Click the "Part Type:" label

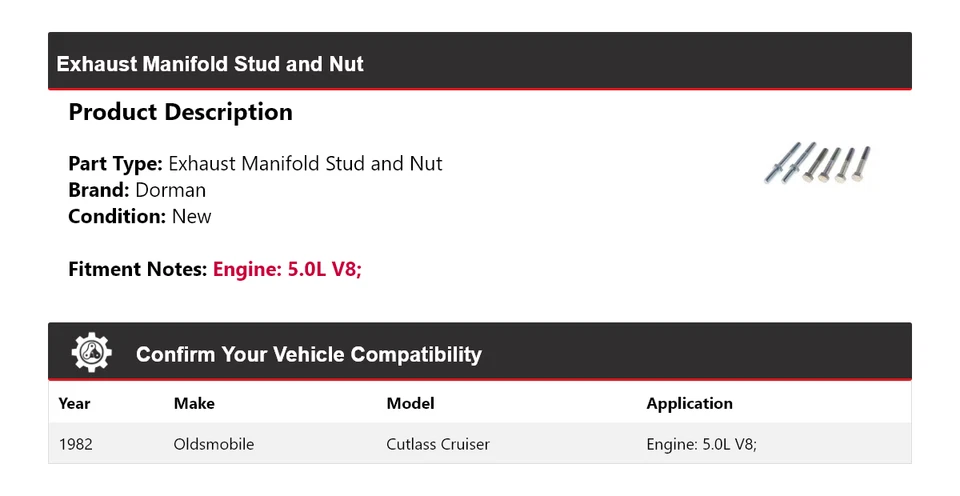coord(115,163)
